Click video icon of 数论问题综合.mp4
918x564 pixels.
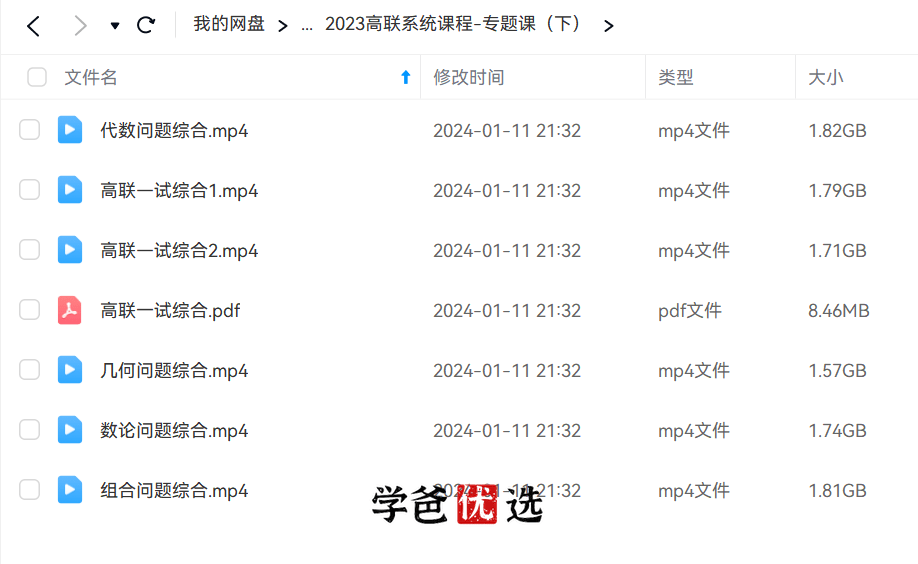point(70,430)
